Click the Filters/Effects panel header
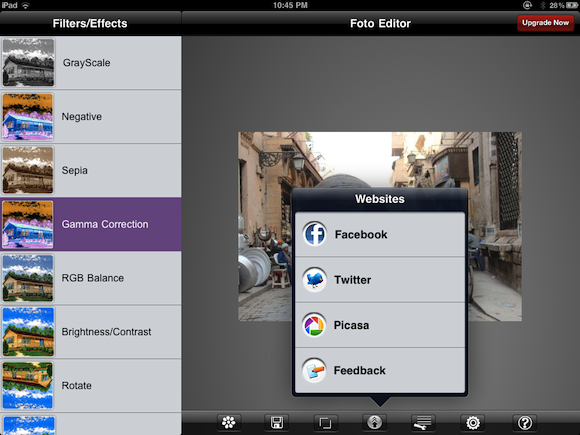Image resolution: width=580 pixels, height=435 pixels. pos(90,23)
